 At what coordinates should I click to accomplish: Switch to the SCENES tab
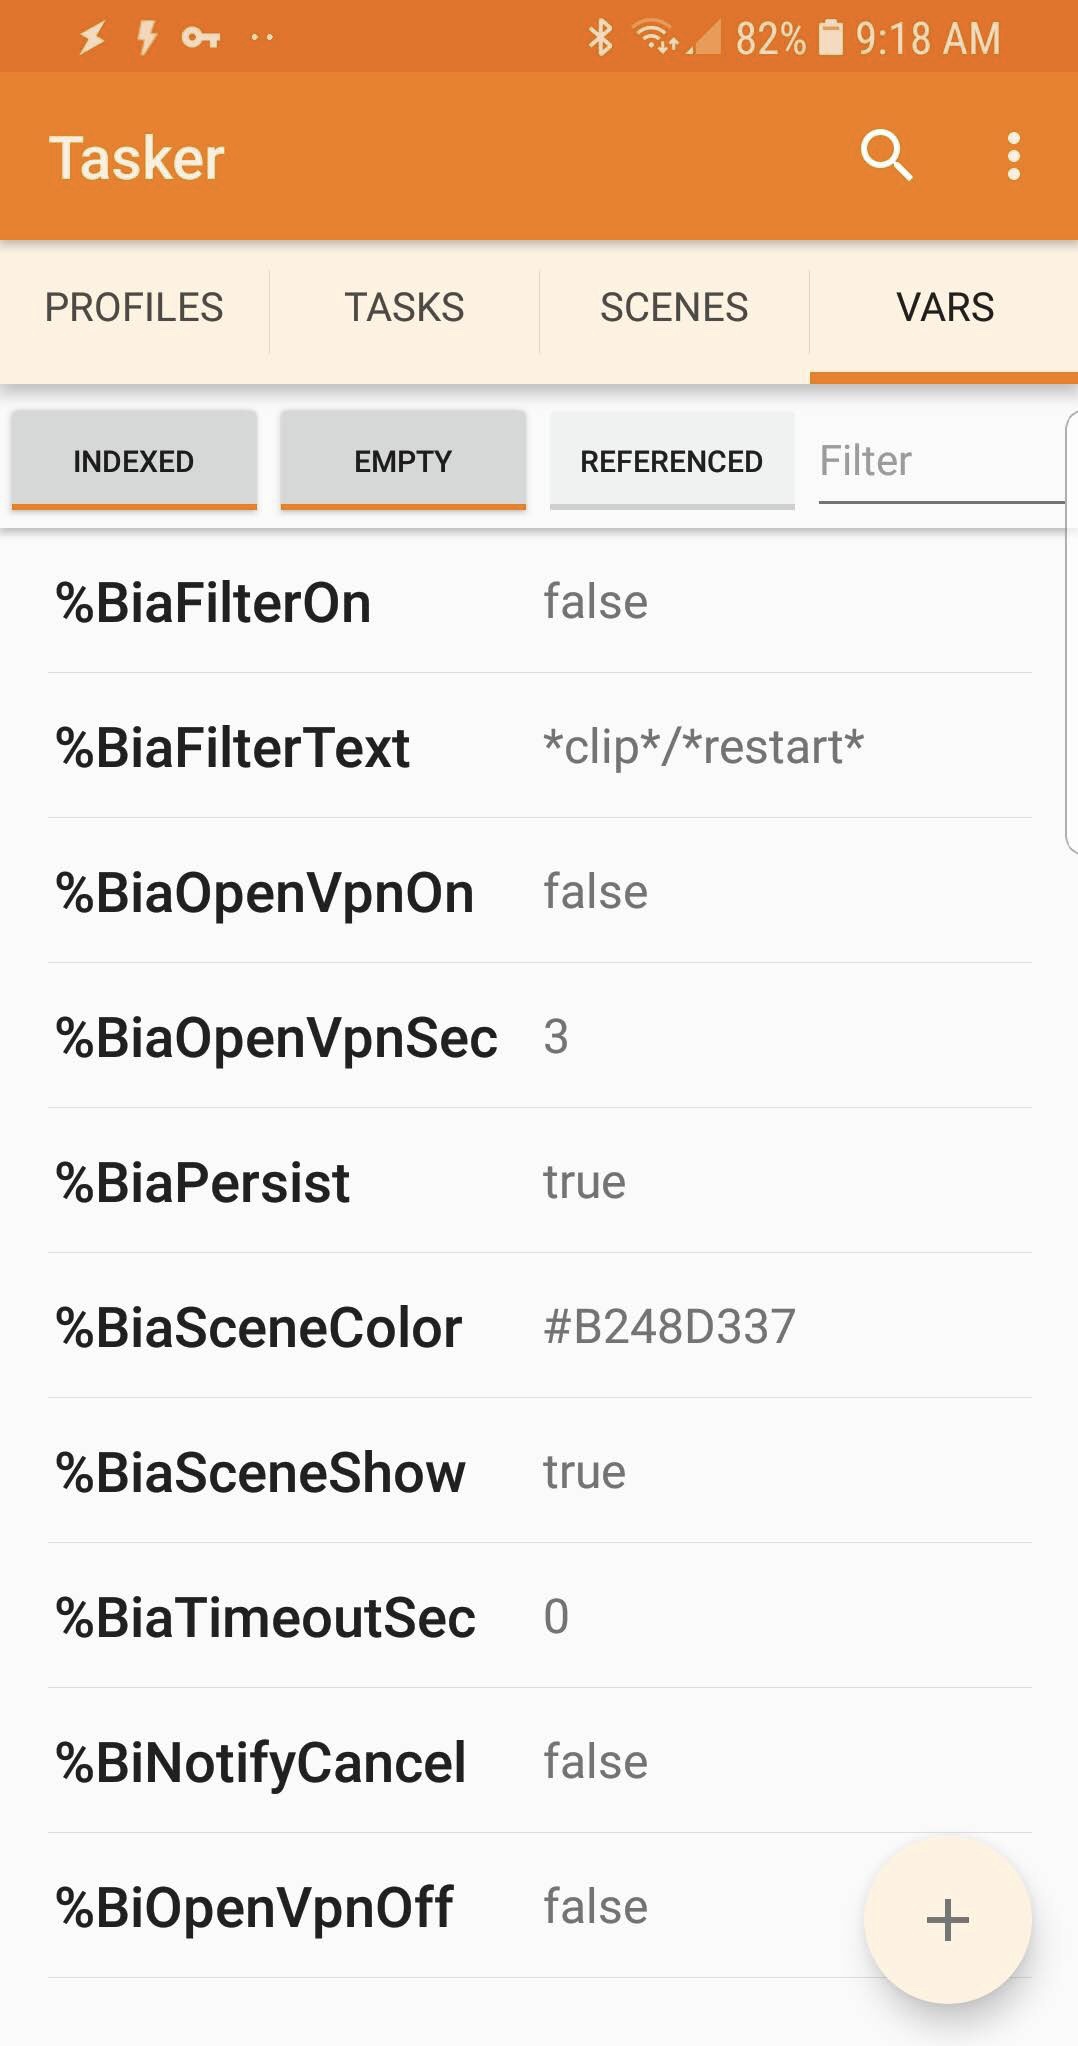674,308
